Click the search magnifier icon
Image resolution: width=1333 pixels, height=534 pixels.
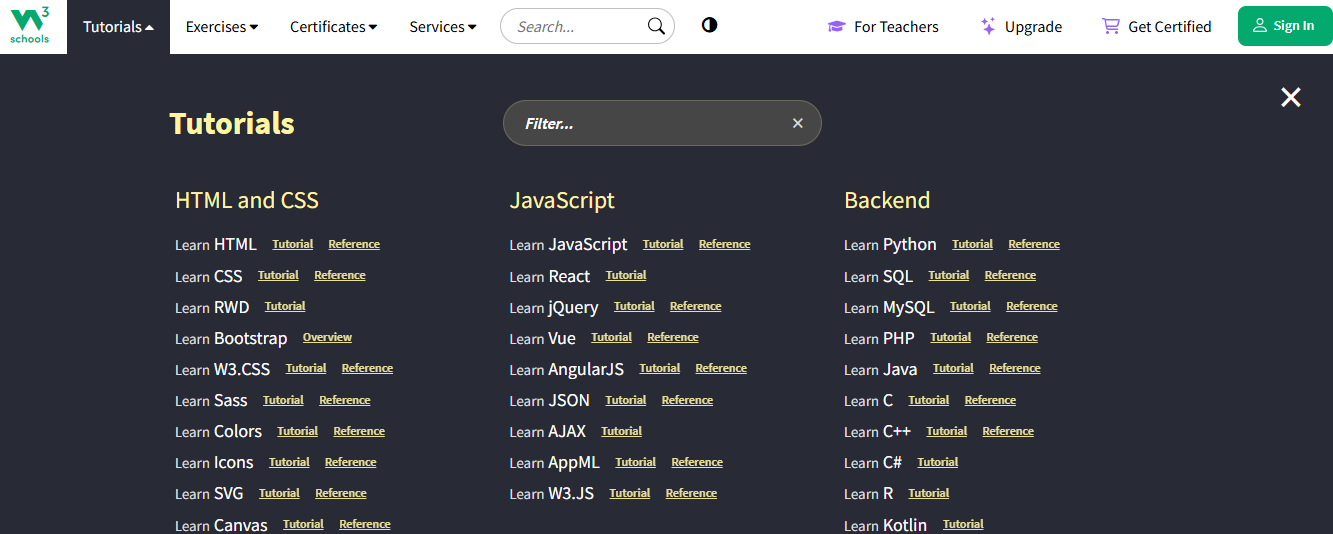click(656, 26)
